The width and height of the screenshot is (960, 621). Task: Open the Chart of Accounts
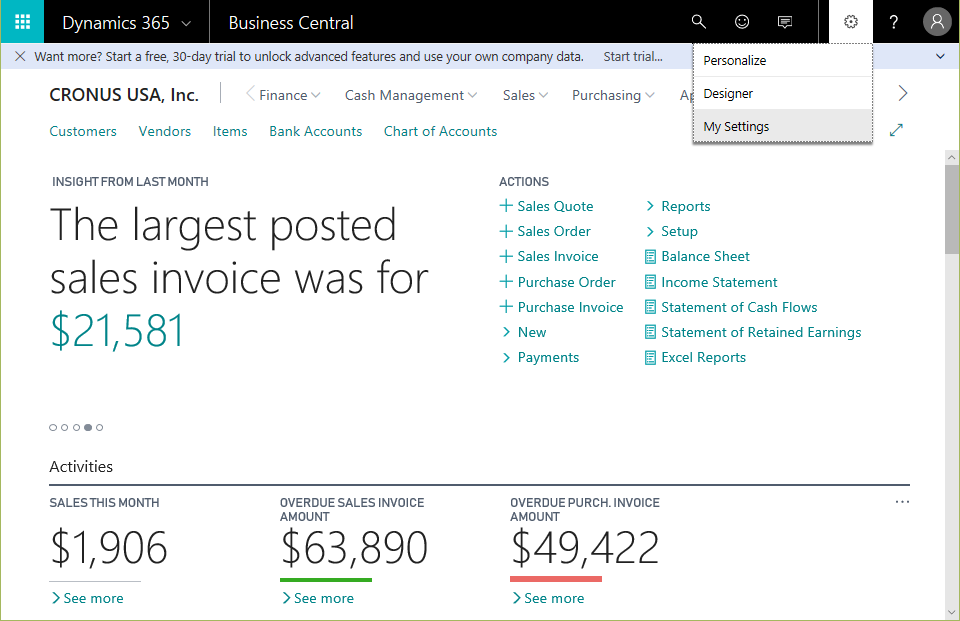pyautogui.click(x=440, y=131)
